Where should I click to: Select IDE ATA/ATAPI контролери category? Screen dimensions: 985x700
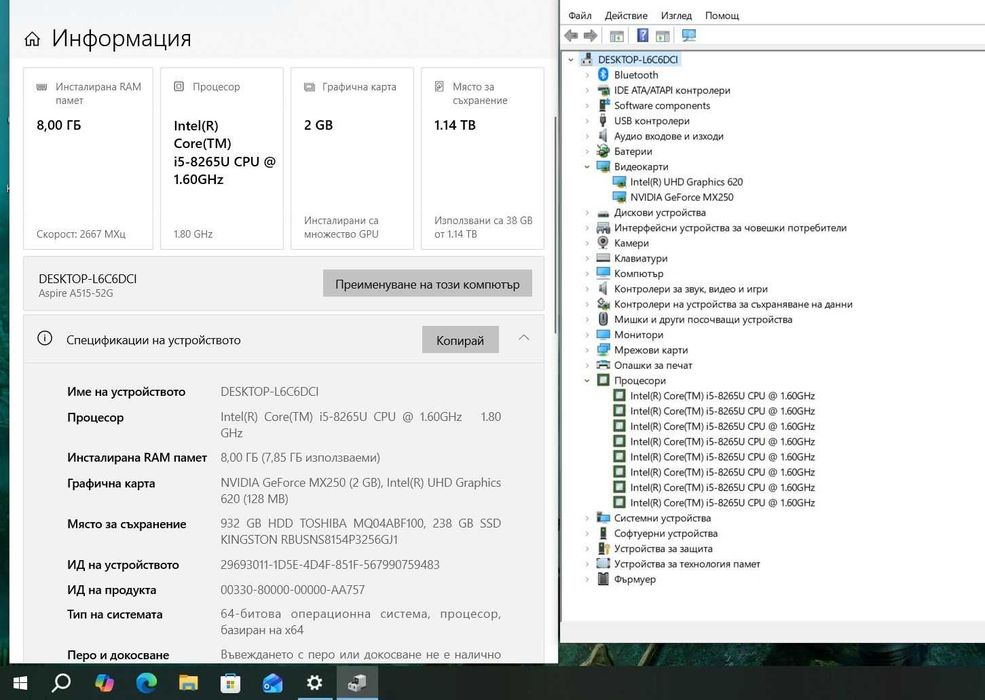point(672,90)
